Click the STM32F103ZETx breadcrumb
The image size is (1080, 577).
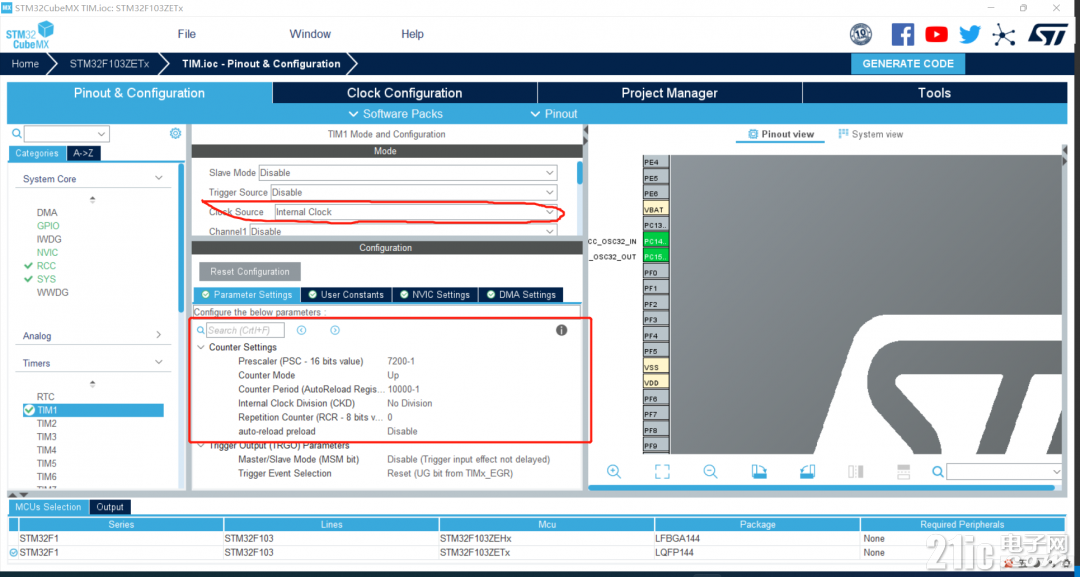click(110, 64)
